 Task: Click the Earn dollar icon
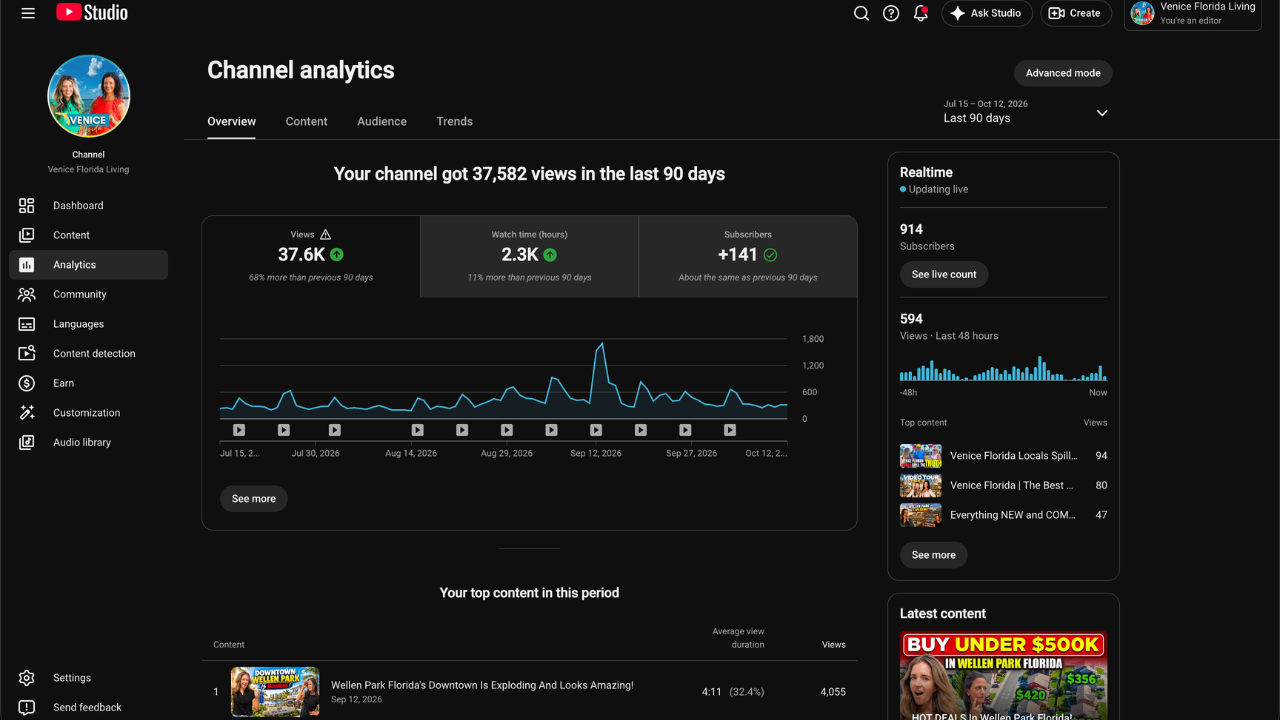27,383
